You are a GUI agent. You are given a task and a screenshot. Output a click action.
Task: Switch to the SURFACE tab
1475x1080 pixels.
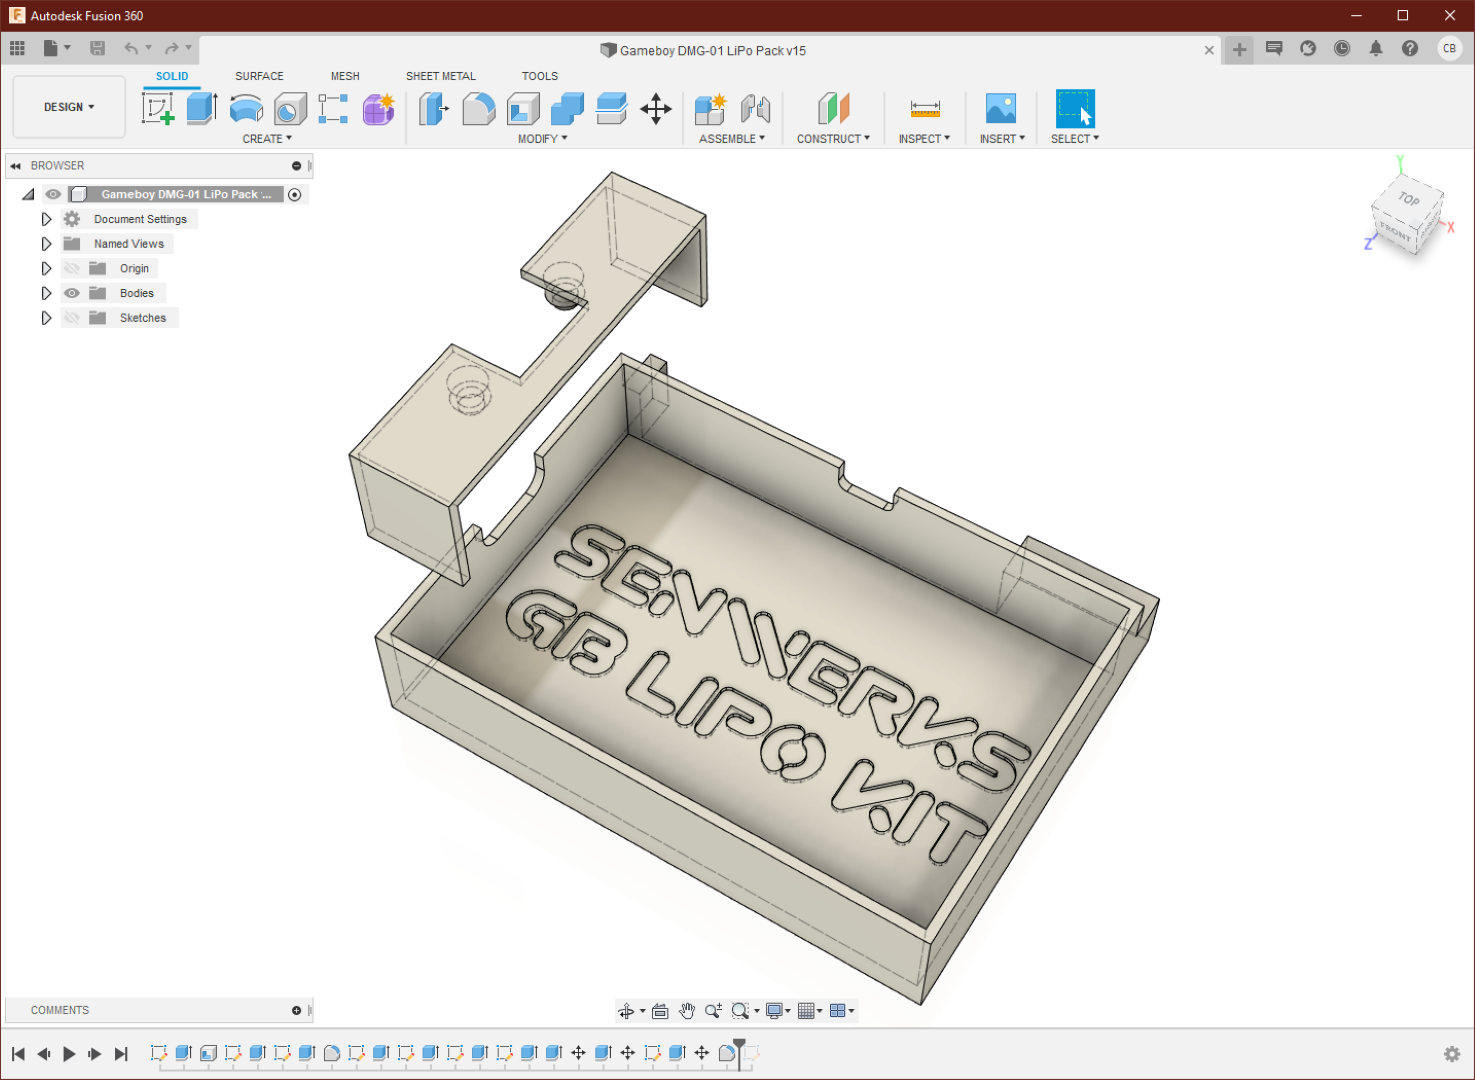click(259, 76)
